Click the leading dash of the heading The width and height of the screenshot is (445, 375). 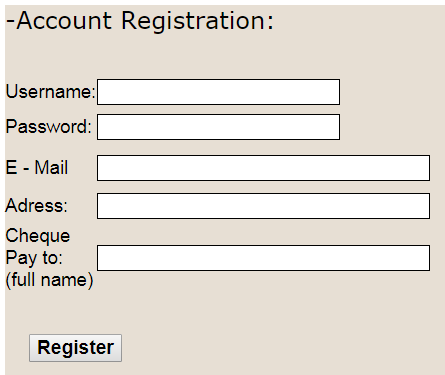(x=11, y=21)
